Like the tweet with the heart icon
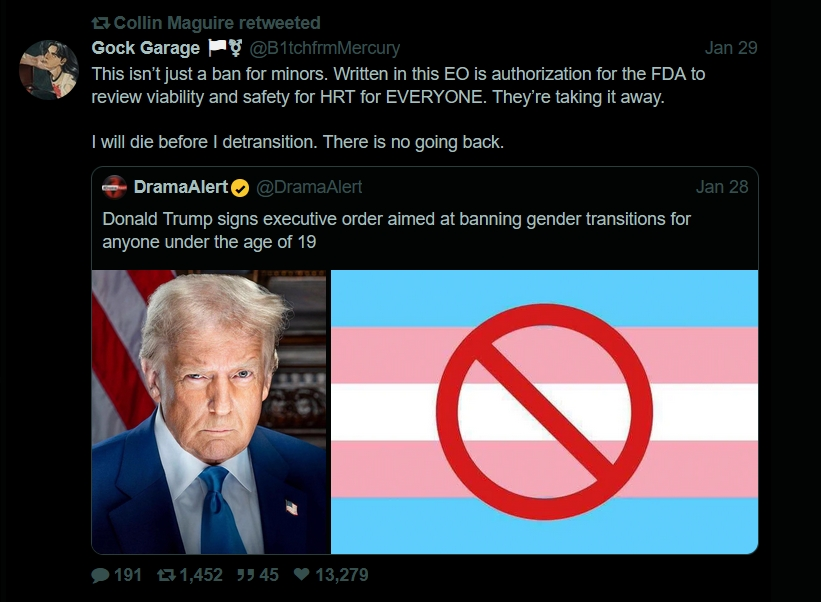The image size is (821, 602). click(302, 574)
